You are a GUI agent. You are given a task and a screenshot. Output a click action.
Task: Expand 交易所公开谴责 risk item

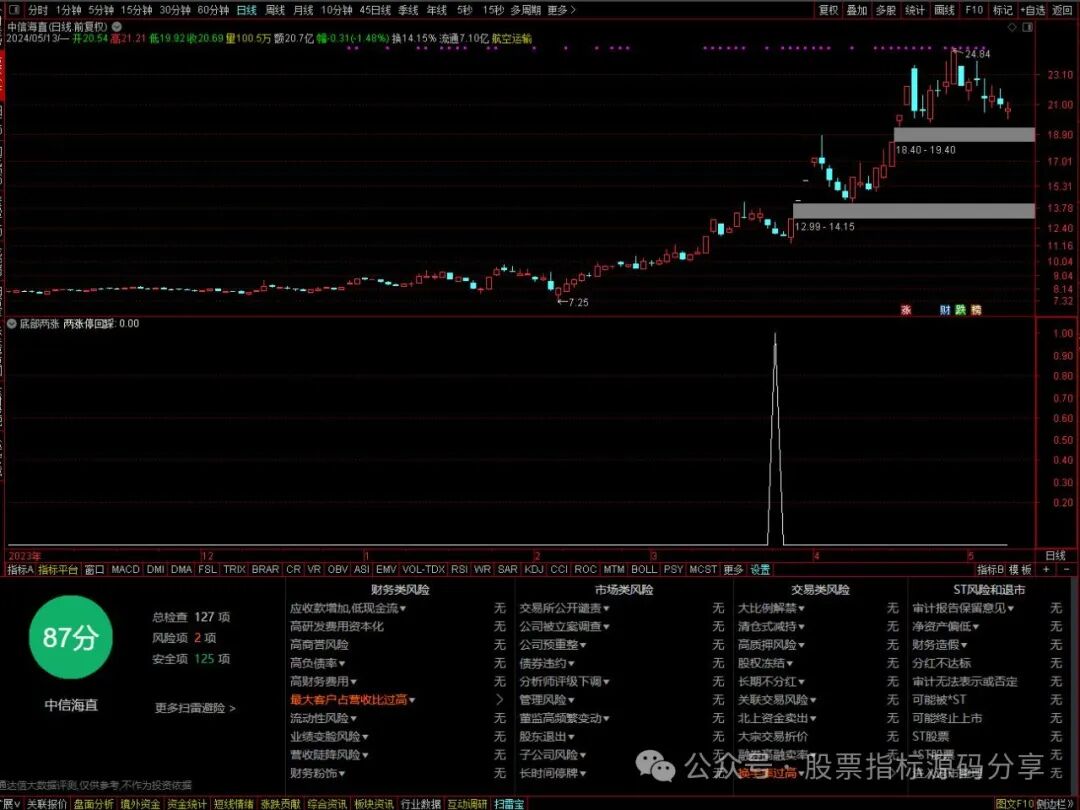(x=565, y=608)
